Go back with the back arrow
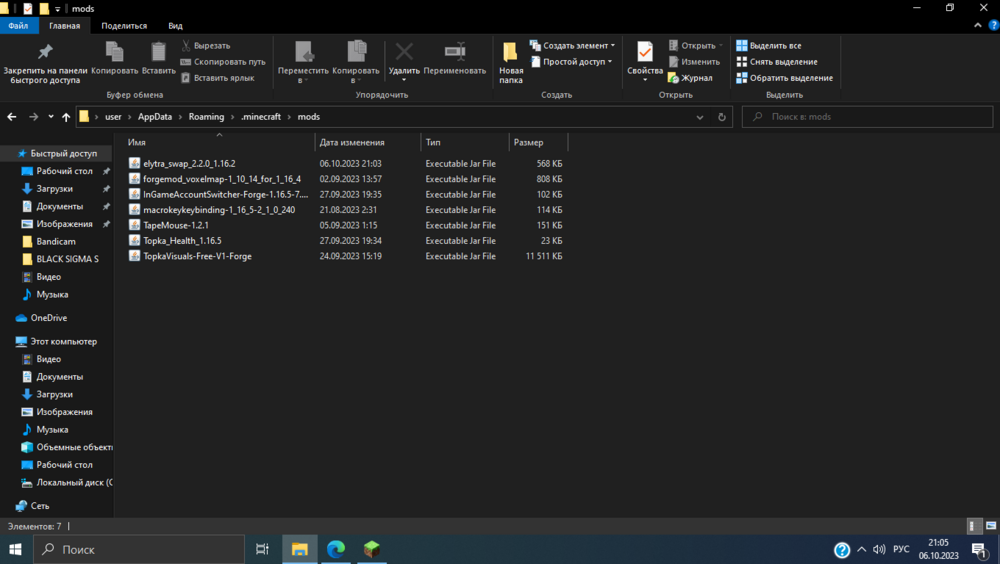The height and width of the screenshot is (564, 1000). tap(11, 117)
